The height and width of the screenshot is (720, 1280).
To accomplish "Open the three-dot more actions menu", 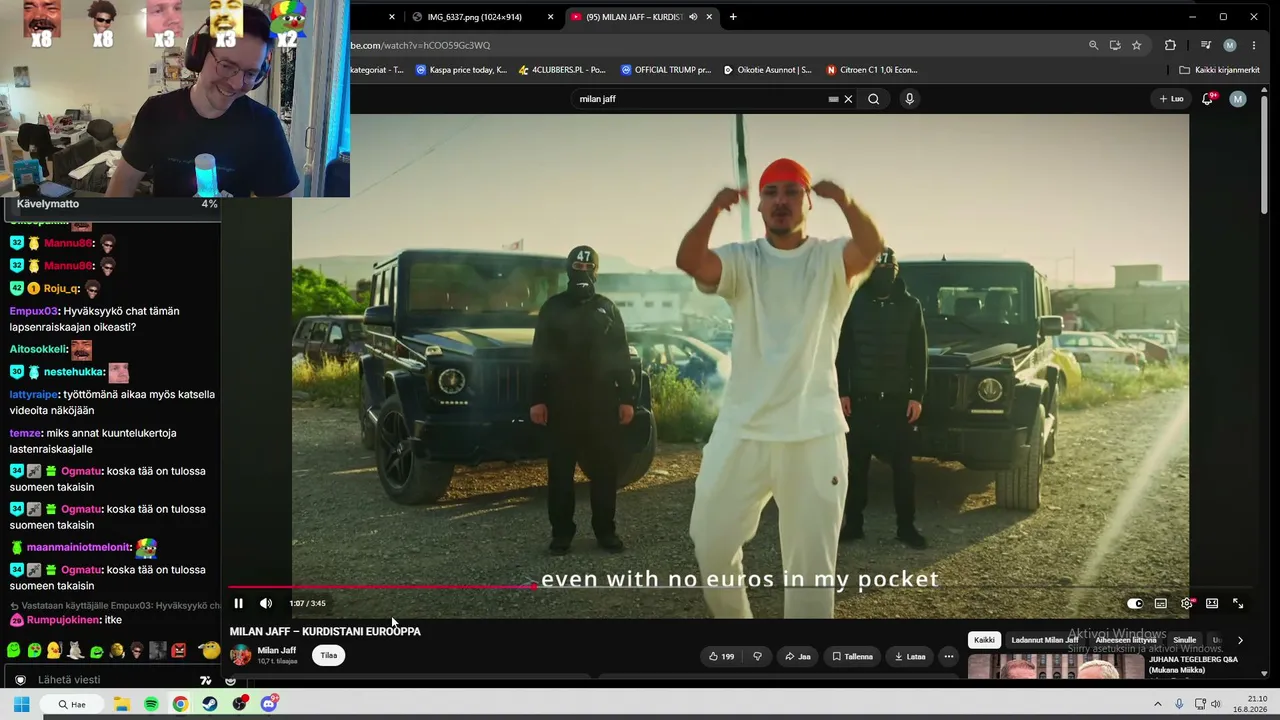I will click(948, 656).
